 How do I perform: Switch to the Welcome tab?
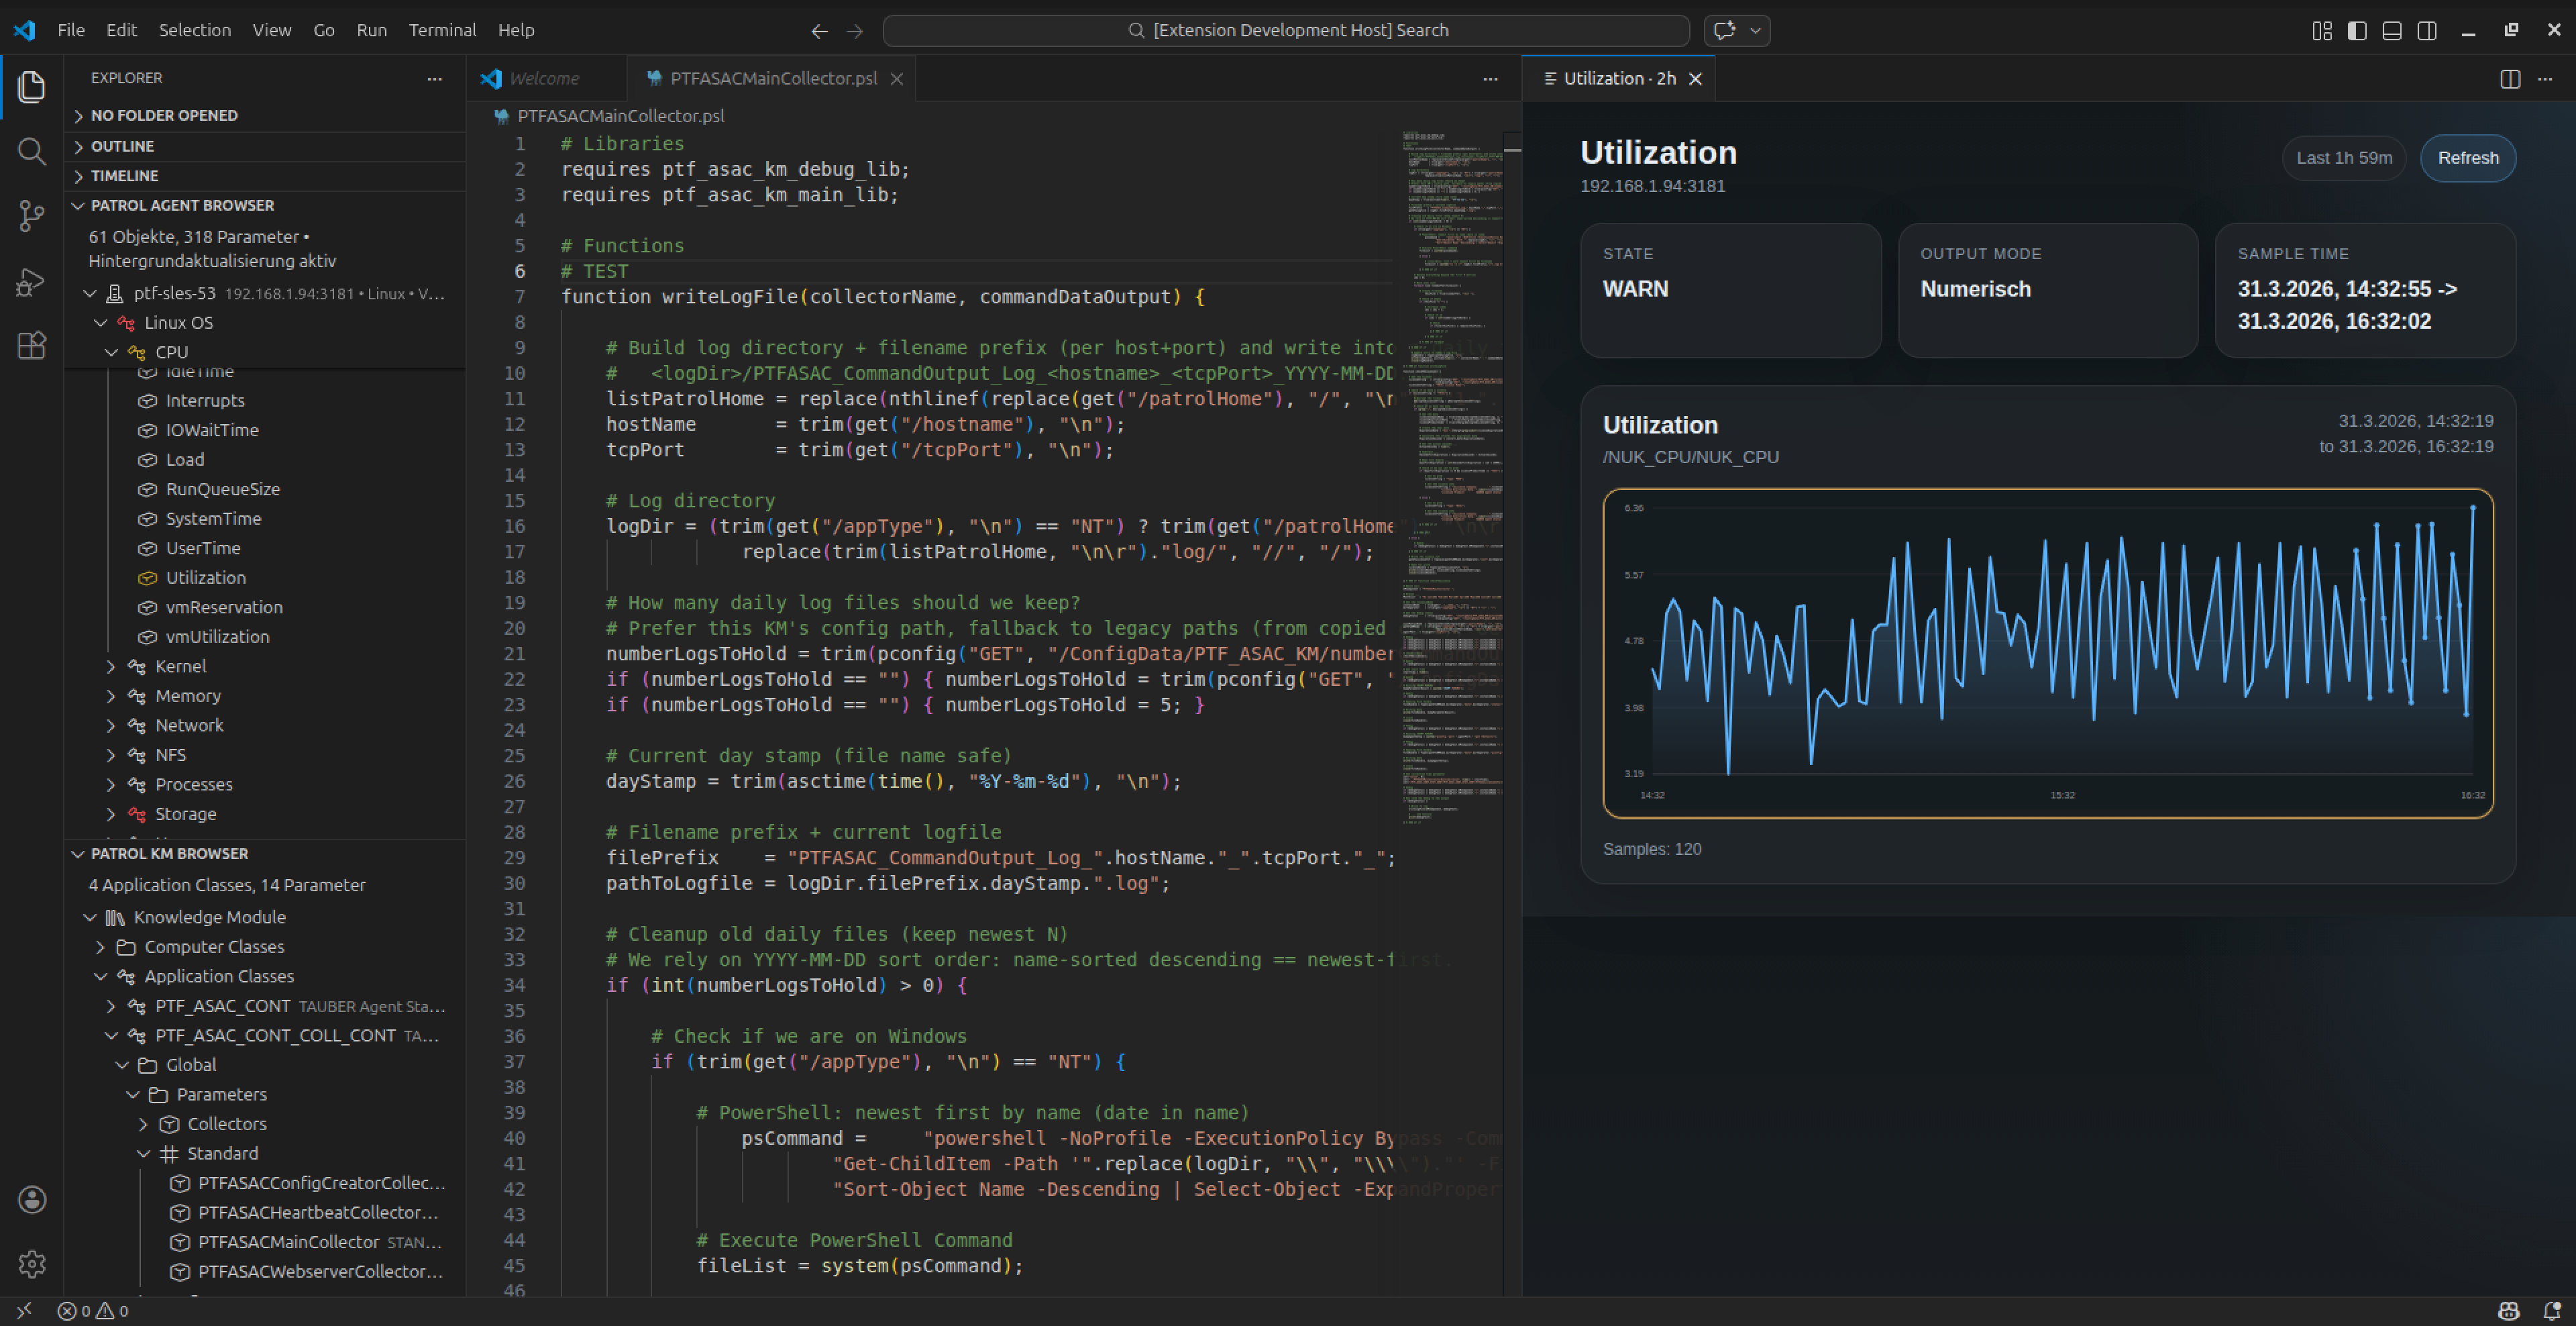[x=545, y=79]
